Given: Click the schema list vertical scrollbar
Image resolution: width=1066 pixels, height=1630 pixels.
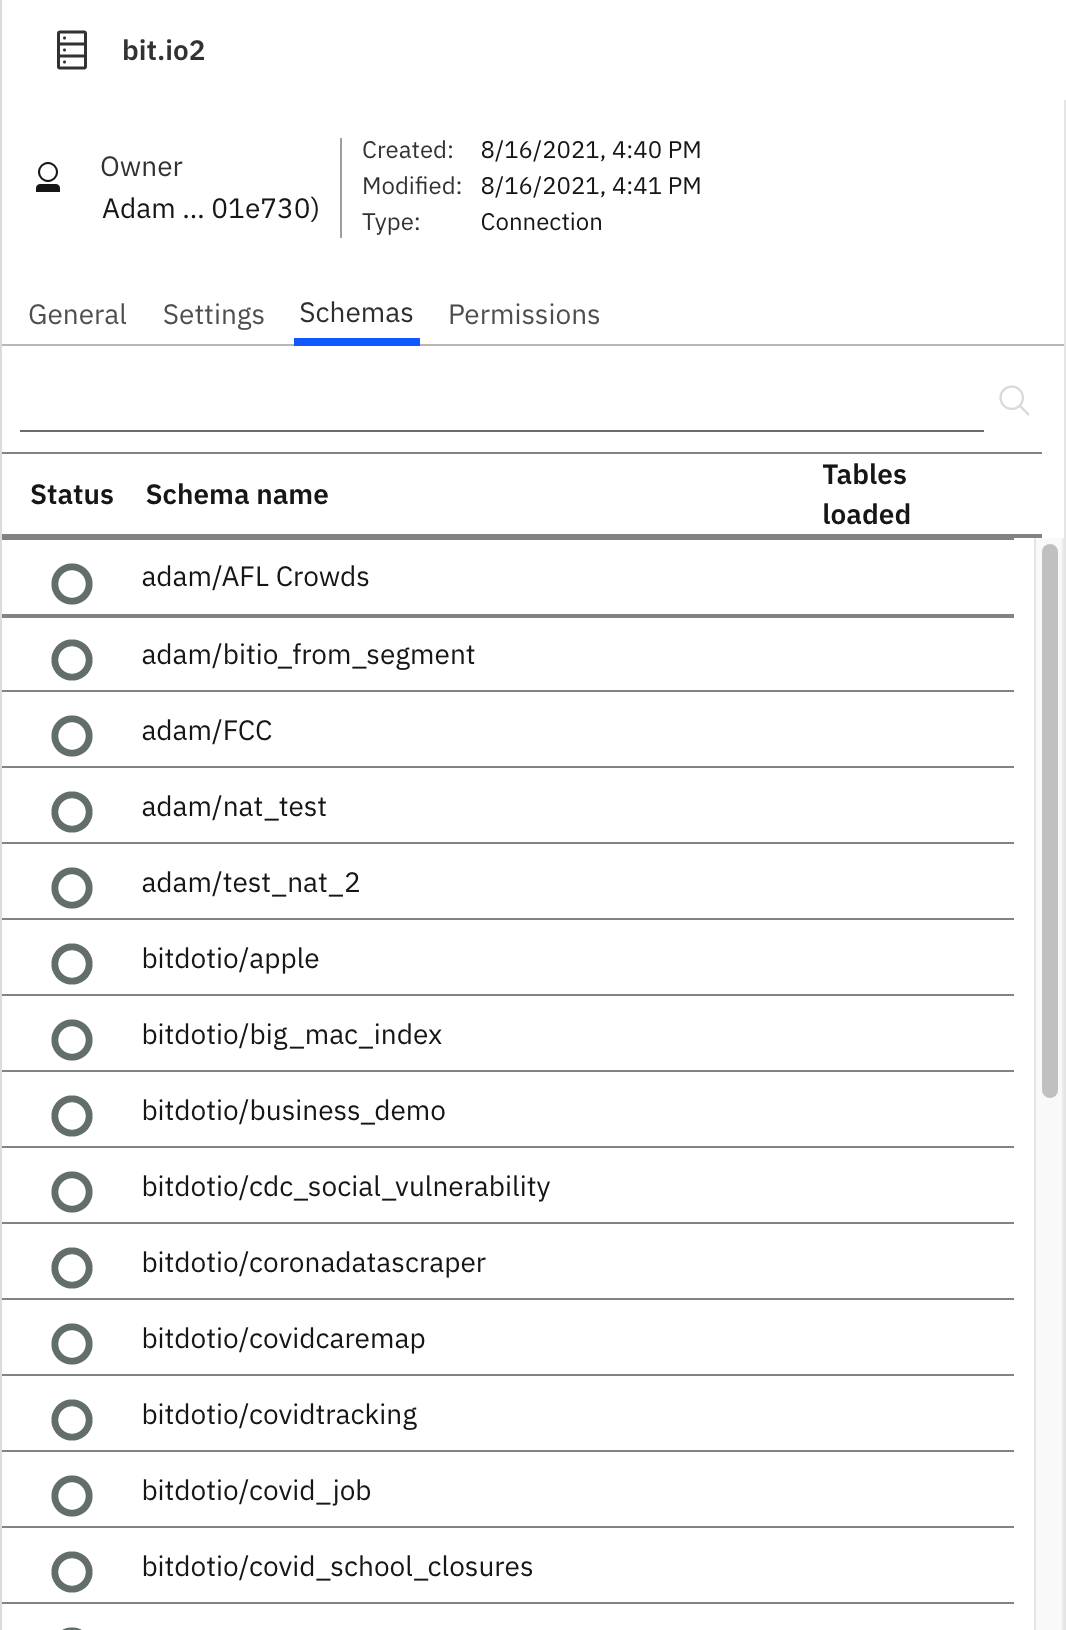Looking at the screenshot, I should click(1049, 820).
